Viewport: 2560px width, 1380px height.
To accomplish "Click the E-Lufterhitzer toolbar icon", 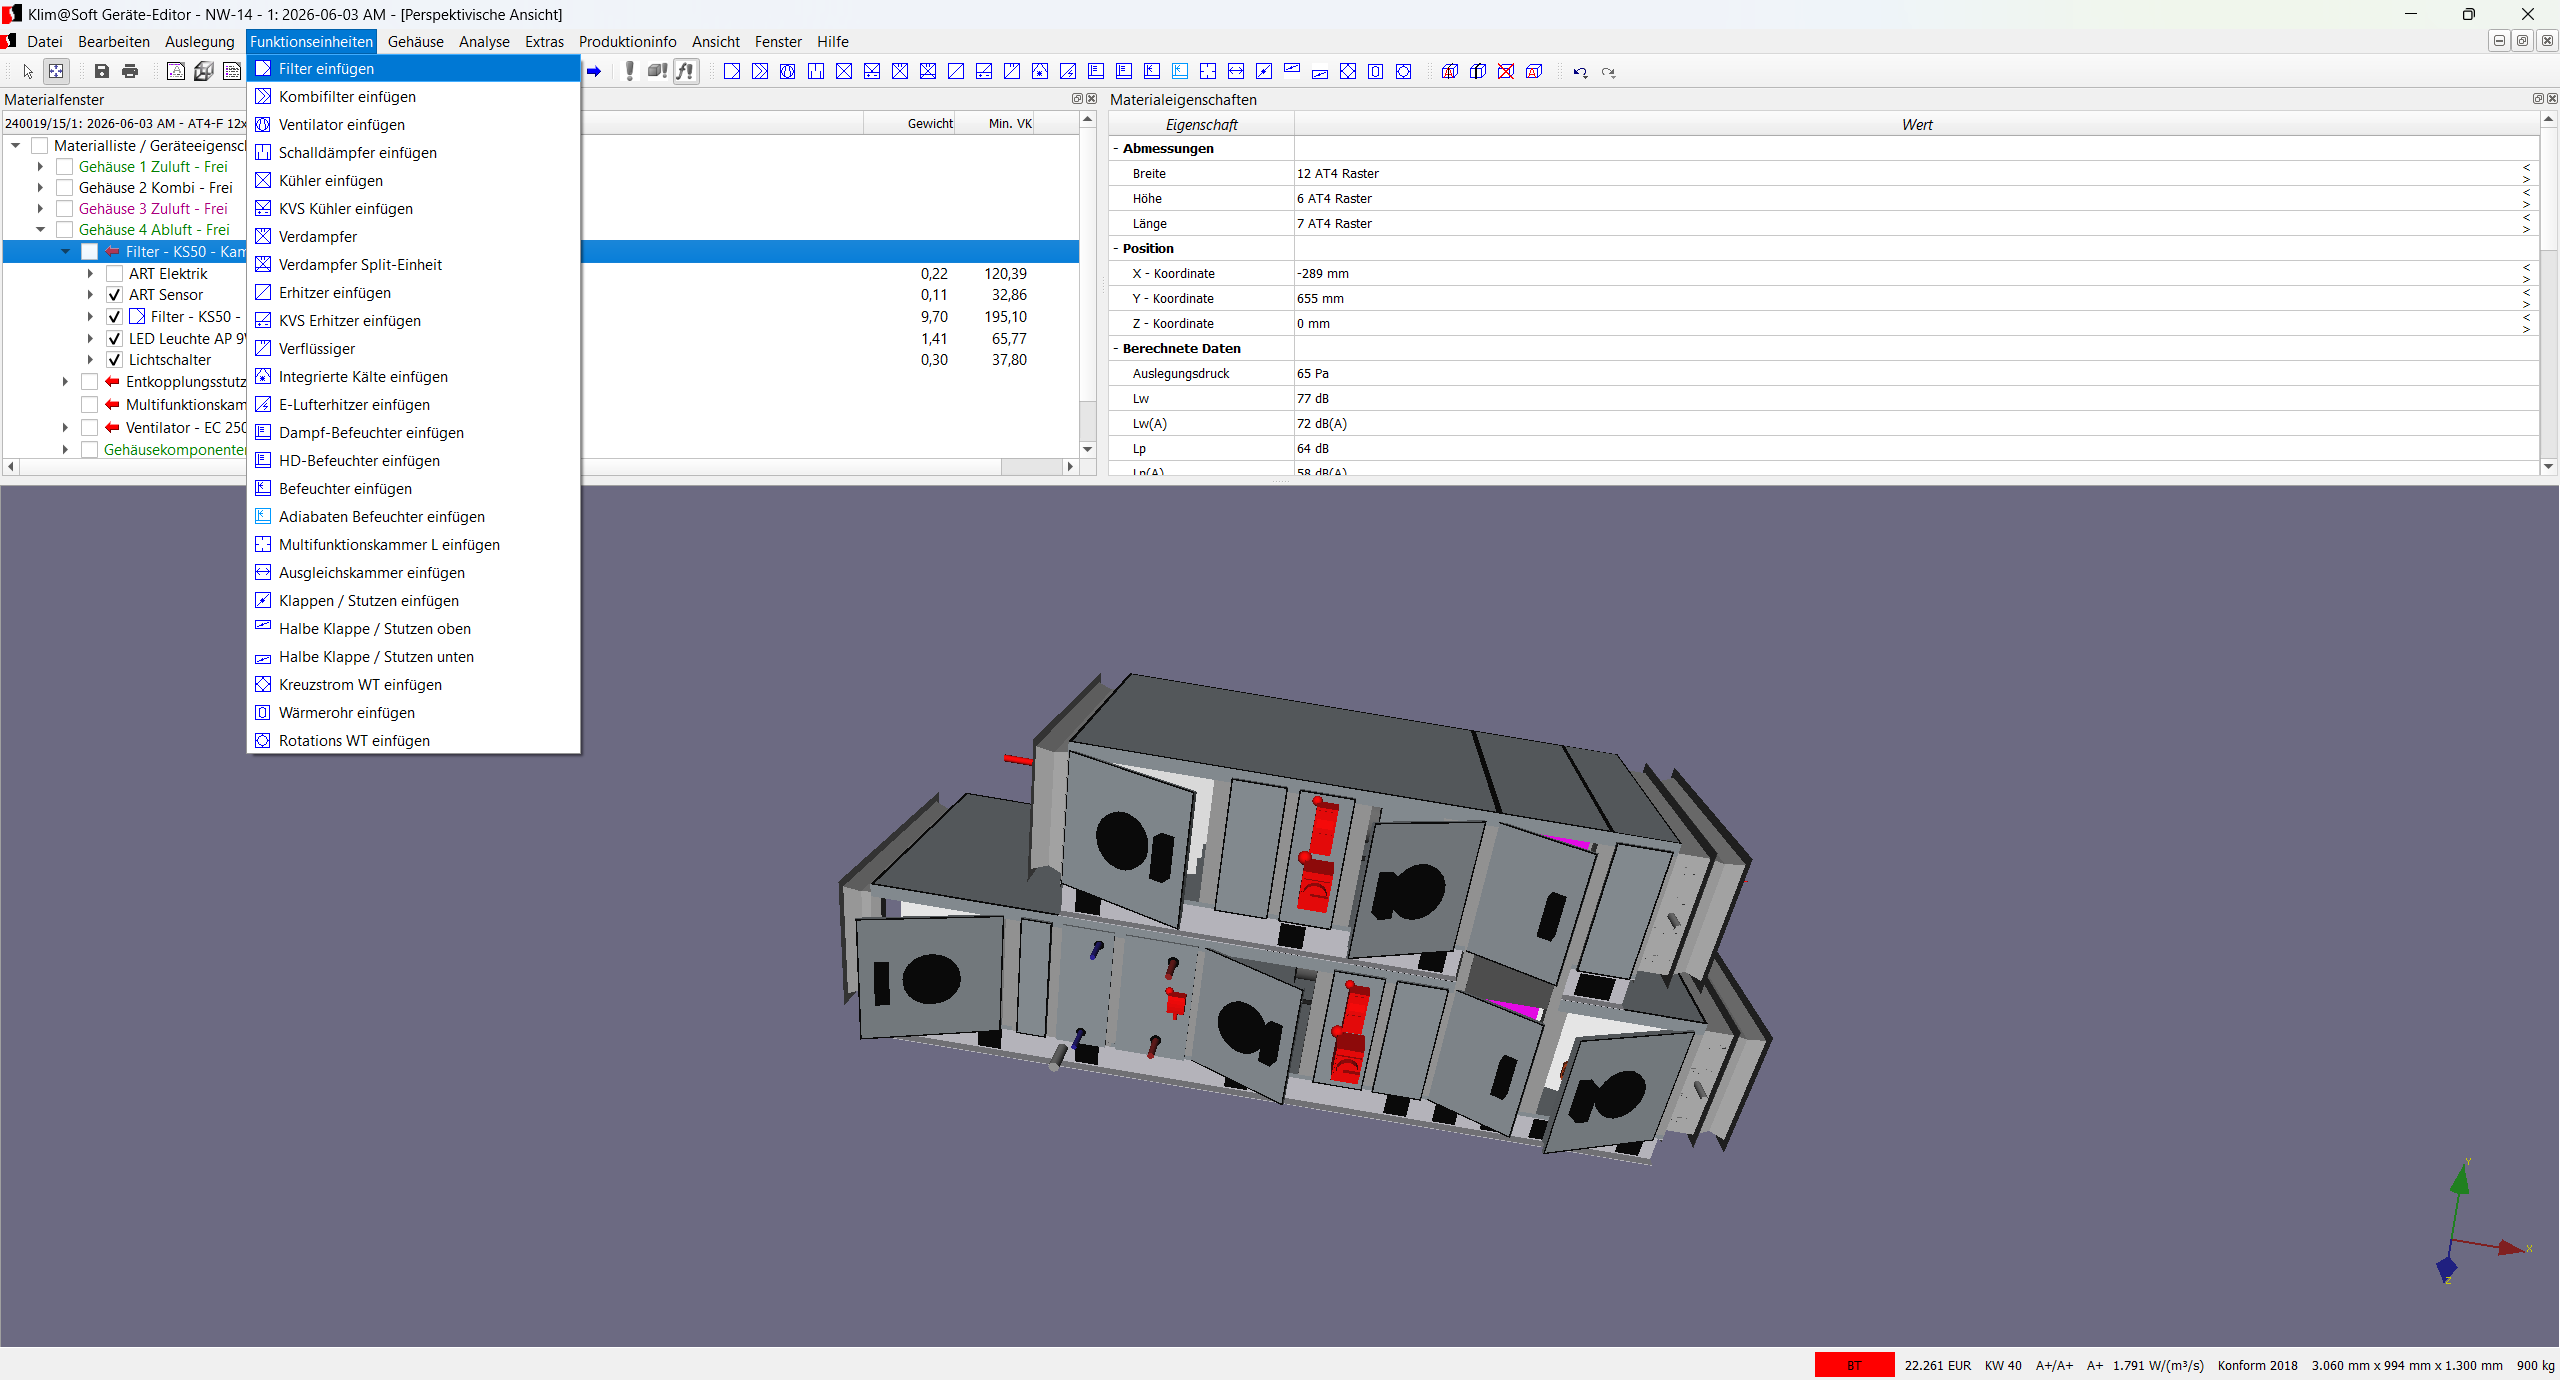I will pos(1068,71).
